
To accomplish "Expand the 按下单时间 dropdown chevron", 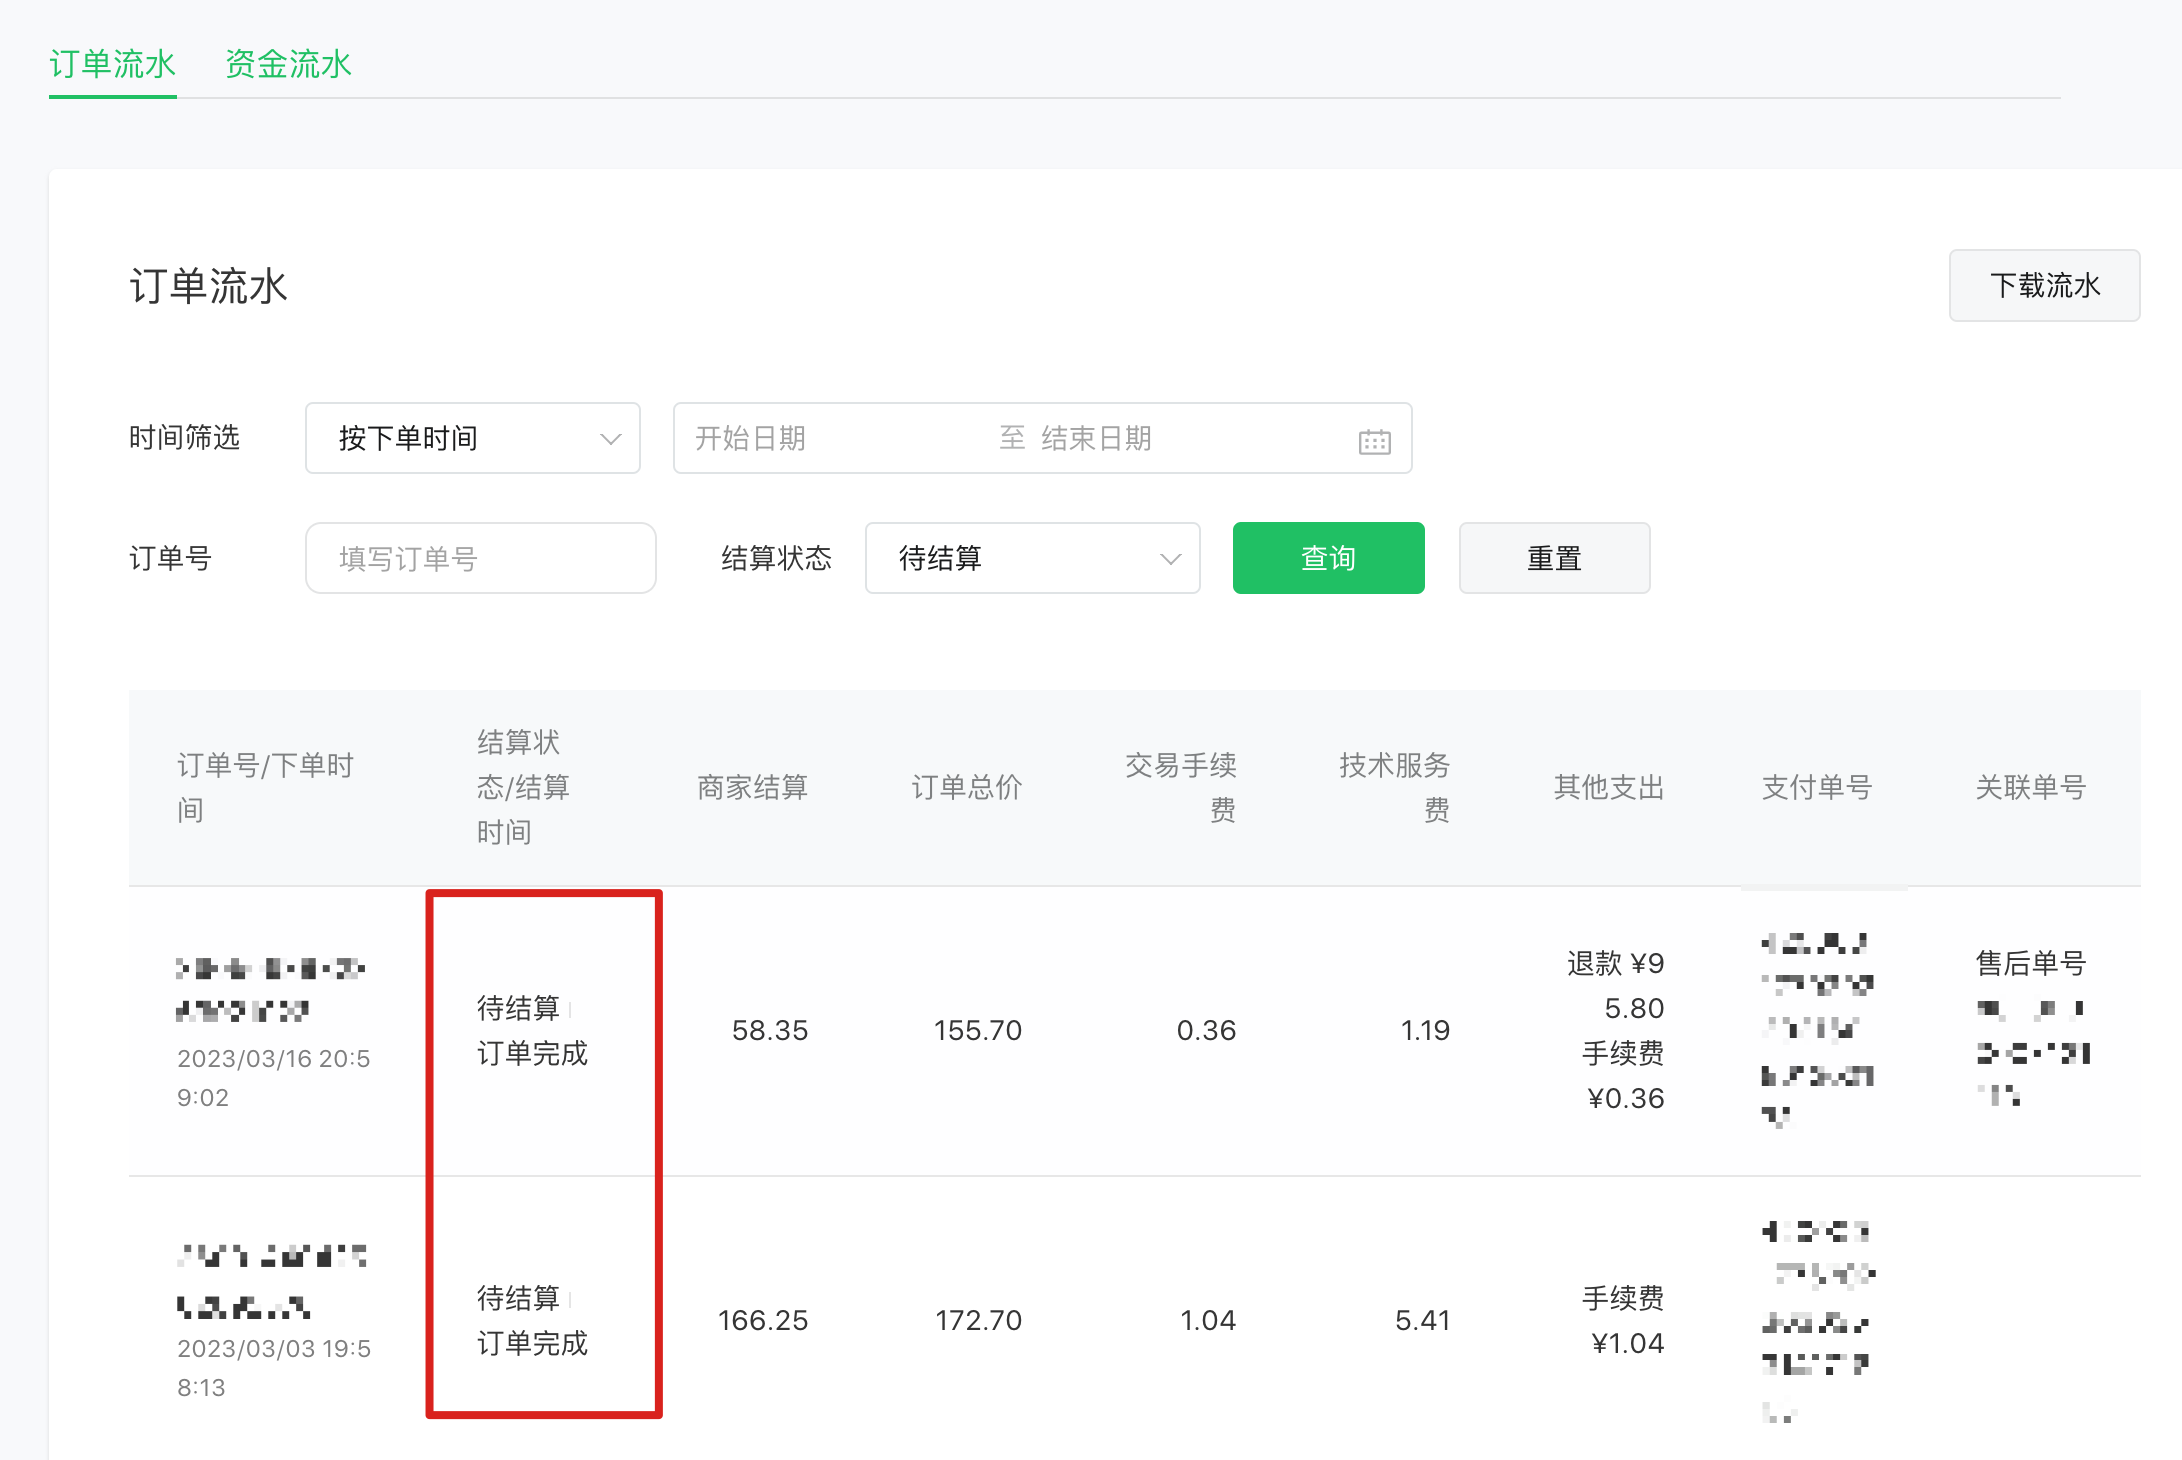I will tap(610, 439).
